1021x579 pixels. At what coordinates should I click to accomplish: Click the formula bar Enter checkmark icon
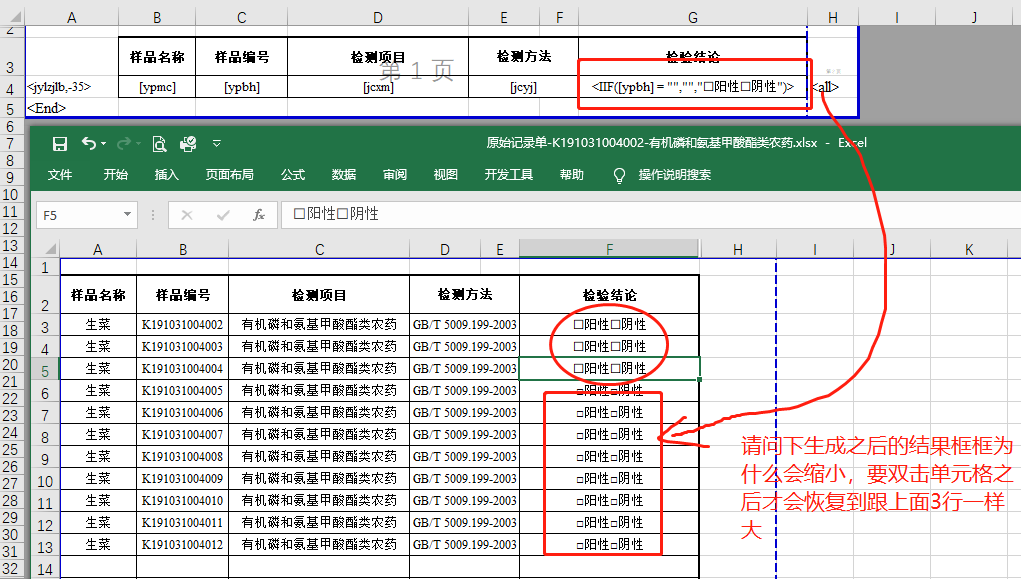tap(223, 214)
